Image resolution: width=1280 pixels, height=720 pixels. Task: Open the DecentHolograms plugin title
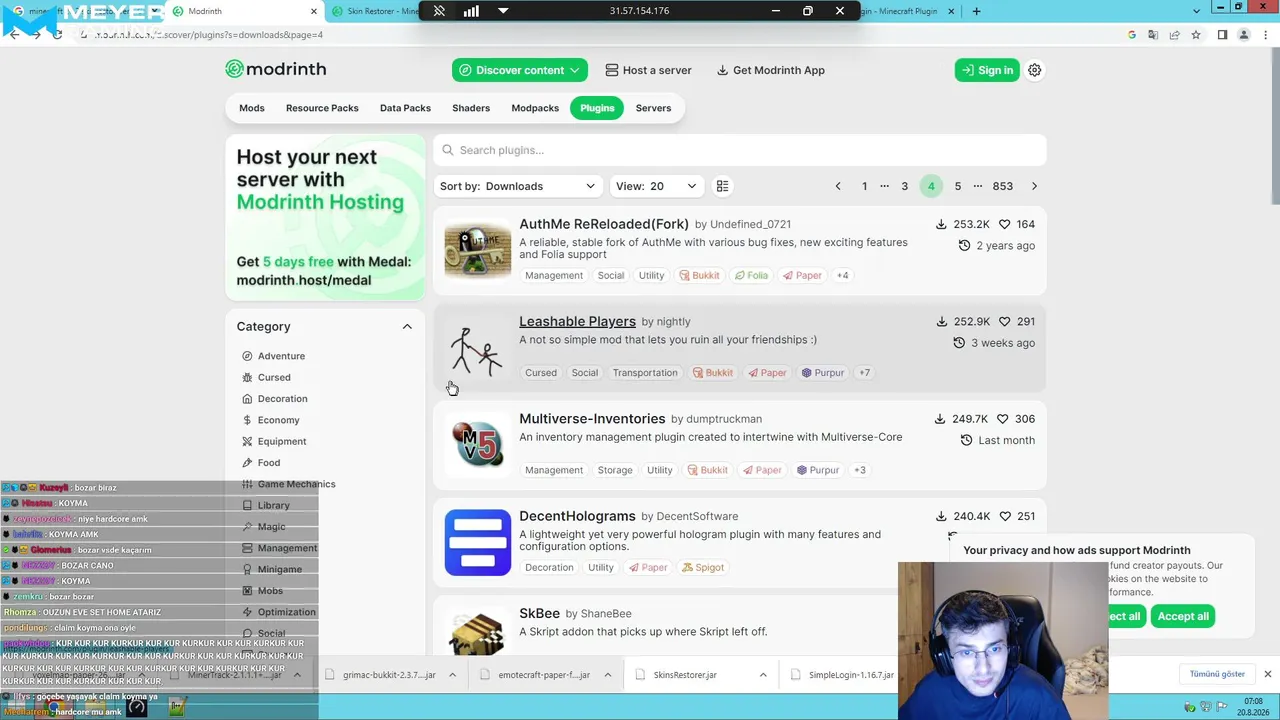click(577, 516)
